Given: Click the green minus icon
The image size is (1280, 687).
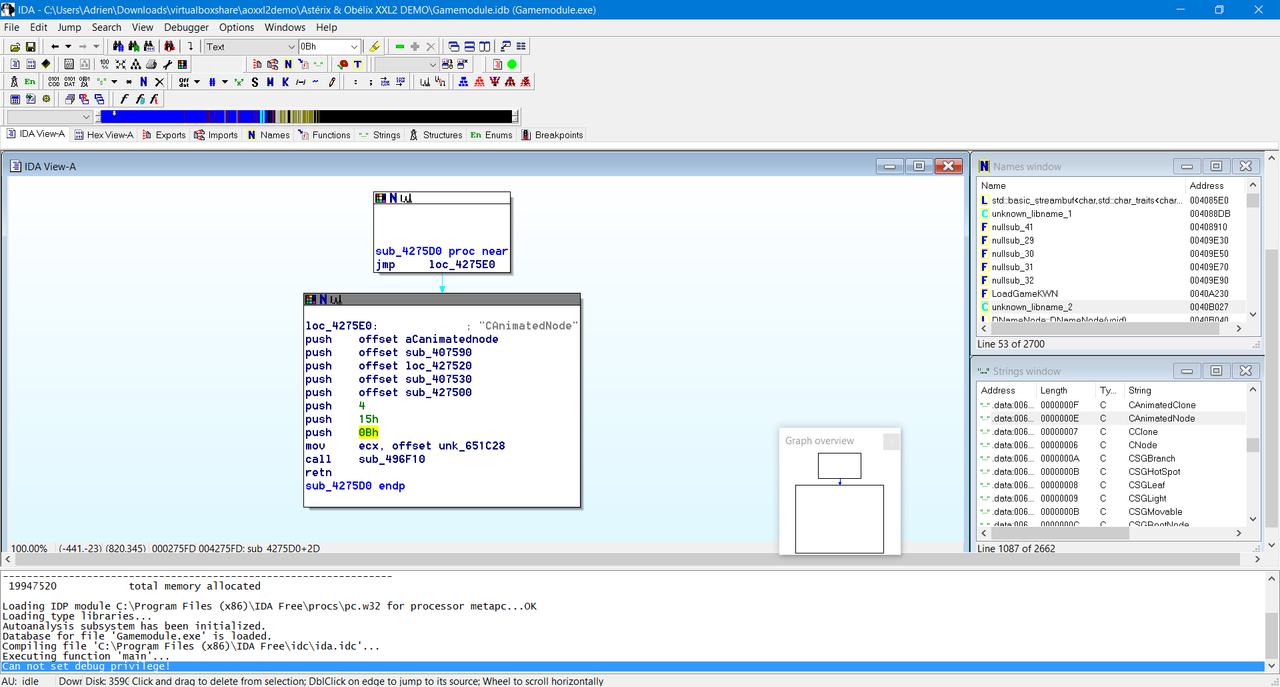Looking at the screenshot, I should tap(400, 47).
